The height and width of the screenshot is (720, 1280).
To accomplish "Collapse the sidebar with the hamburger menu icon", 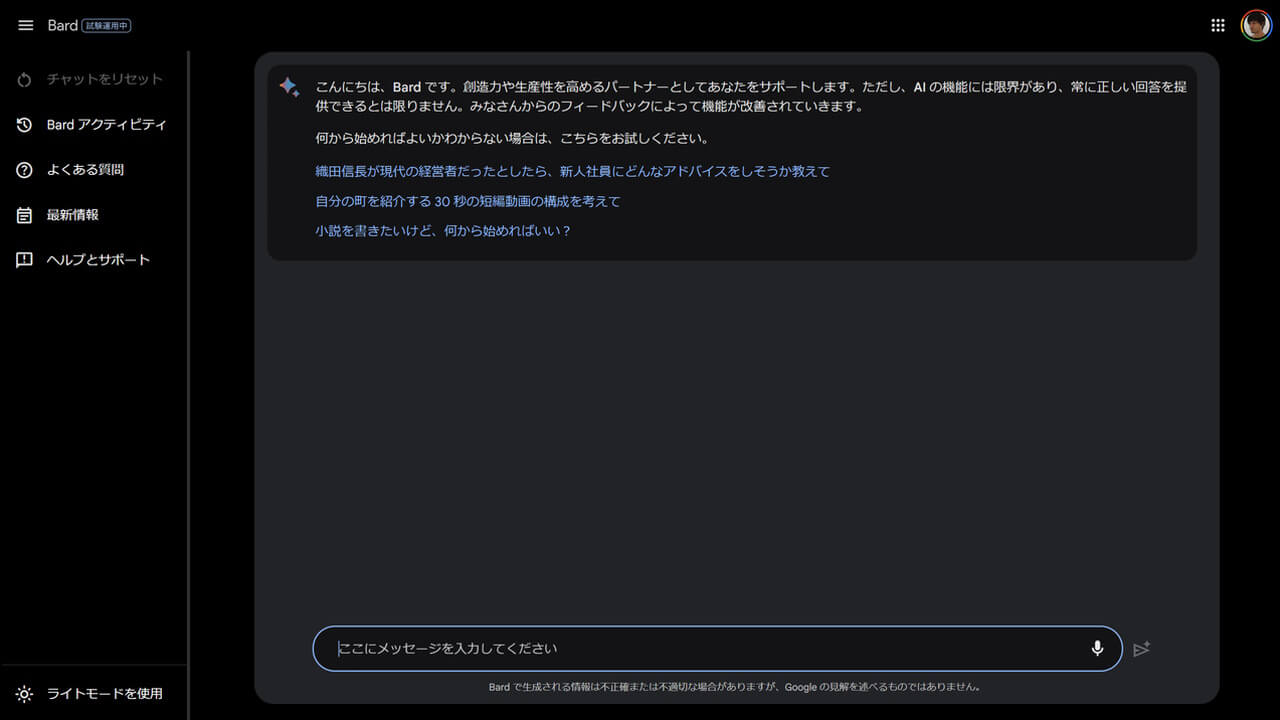I will point(26,25).
